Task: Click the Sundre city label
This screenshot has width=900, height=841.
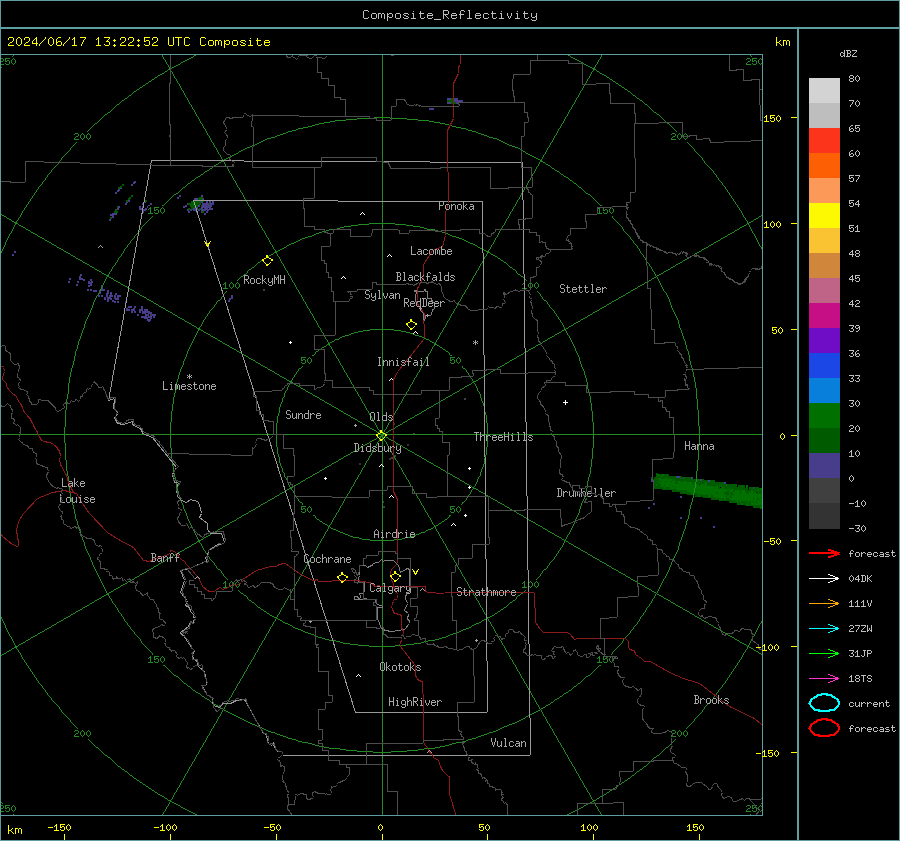Action: point(303,415)
